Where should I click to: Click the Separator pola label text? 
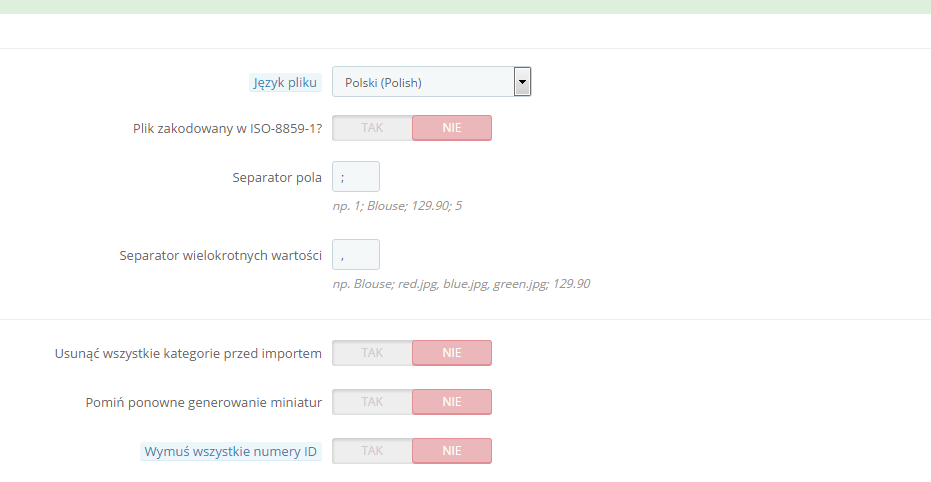click(x=276, y=178)
